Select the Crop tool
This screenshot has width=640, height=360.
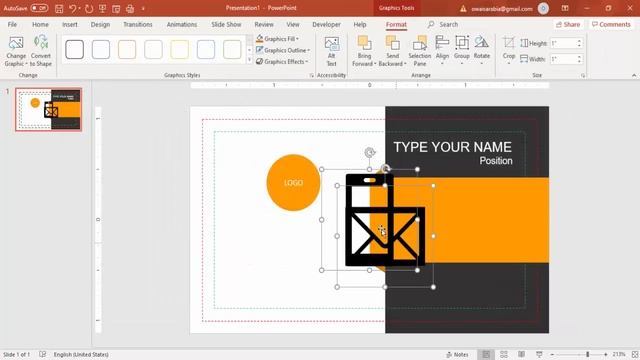509,51
